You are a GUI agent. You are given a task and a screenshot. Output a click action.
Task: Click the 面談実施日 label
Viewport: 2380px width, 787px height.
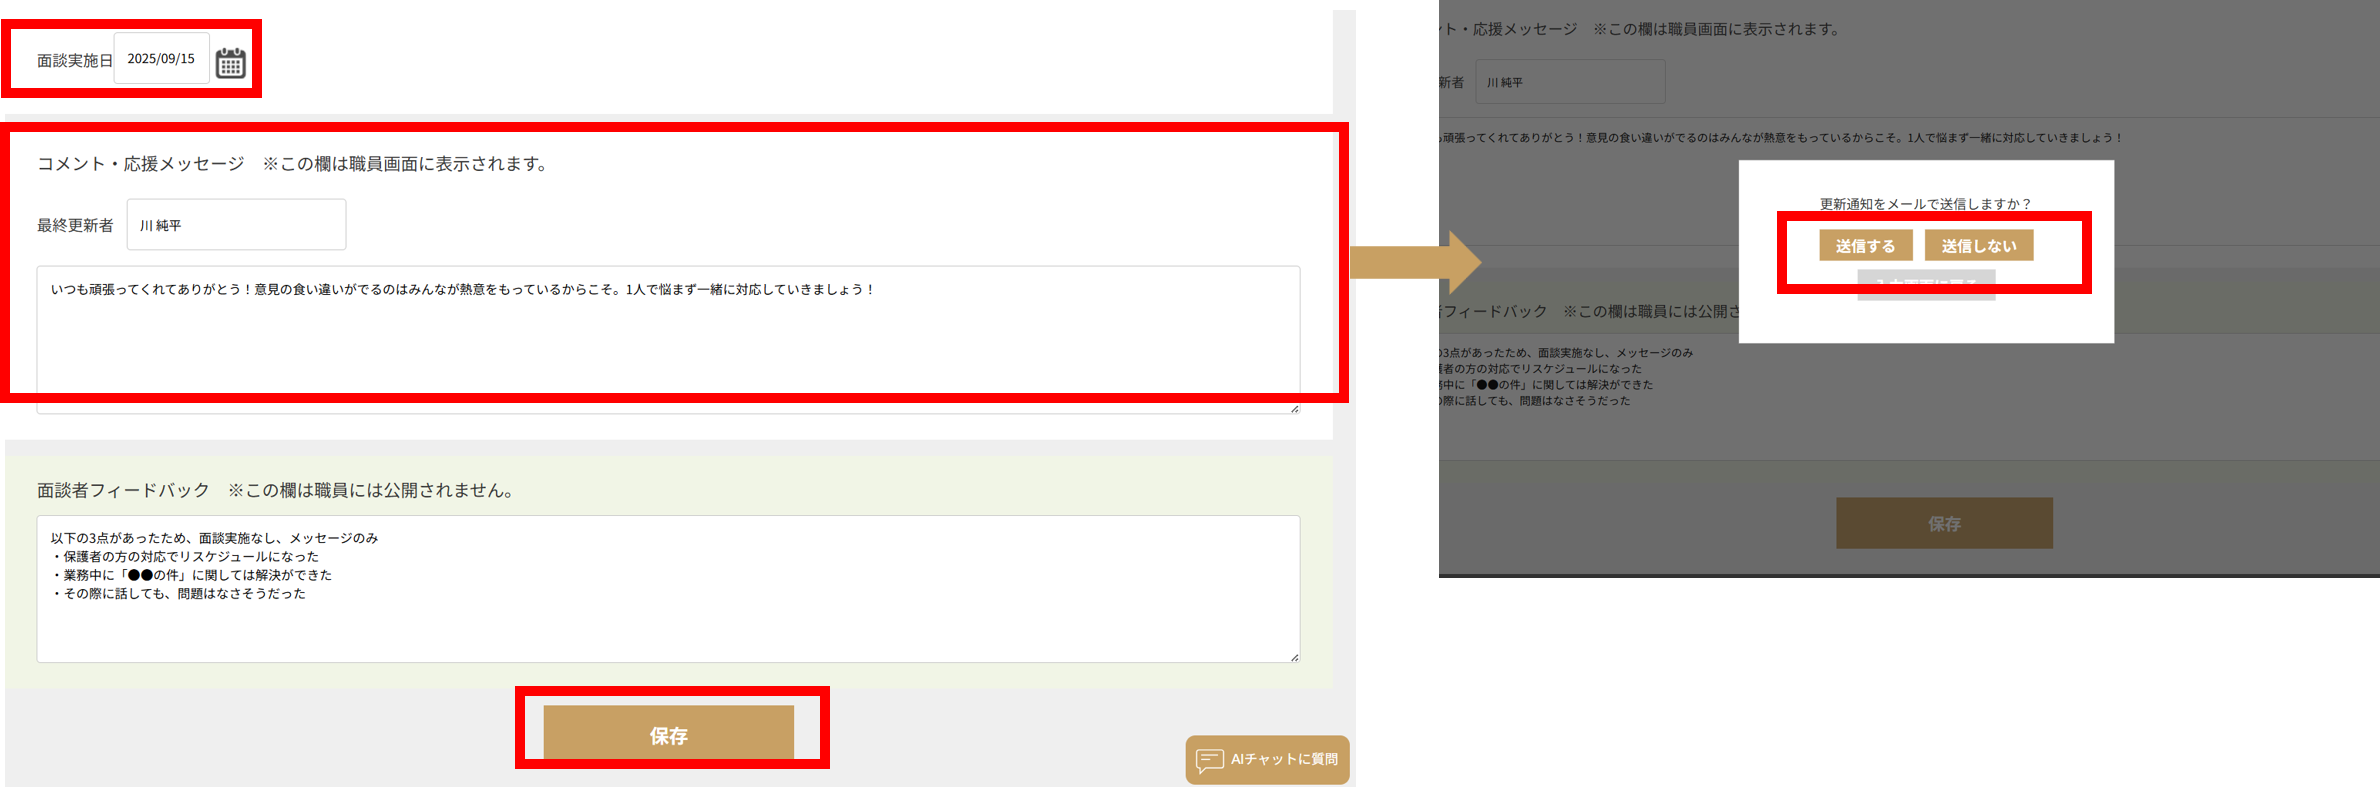click(x=75, y=61)
